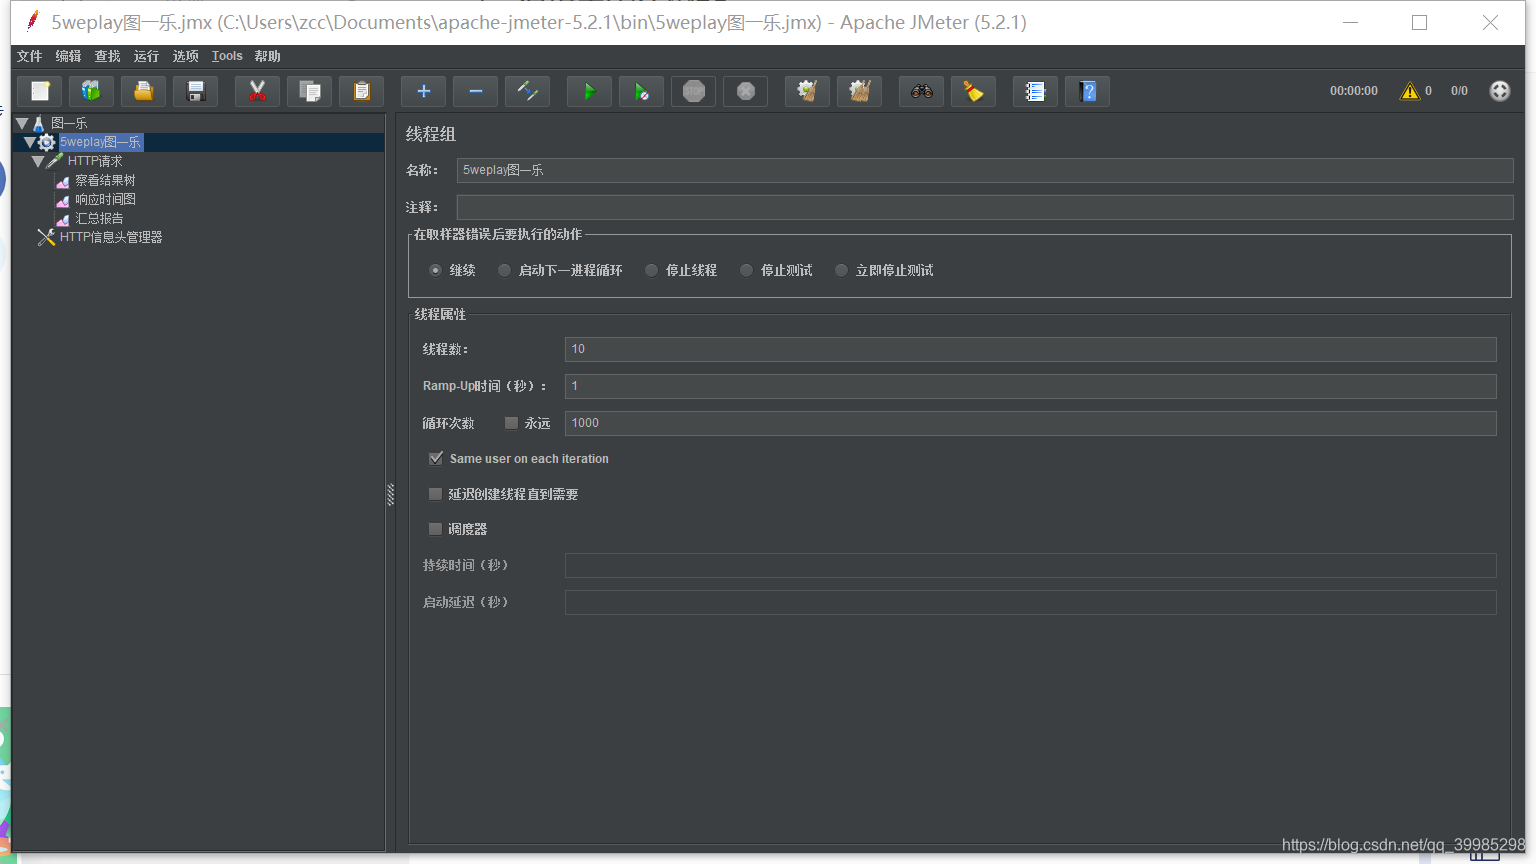Click 循环次数 field showing 1000
This screenshot has height=864, width=1536.
(x=1031, y=423)
